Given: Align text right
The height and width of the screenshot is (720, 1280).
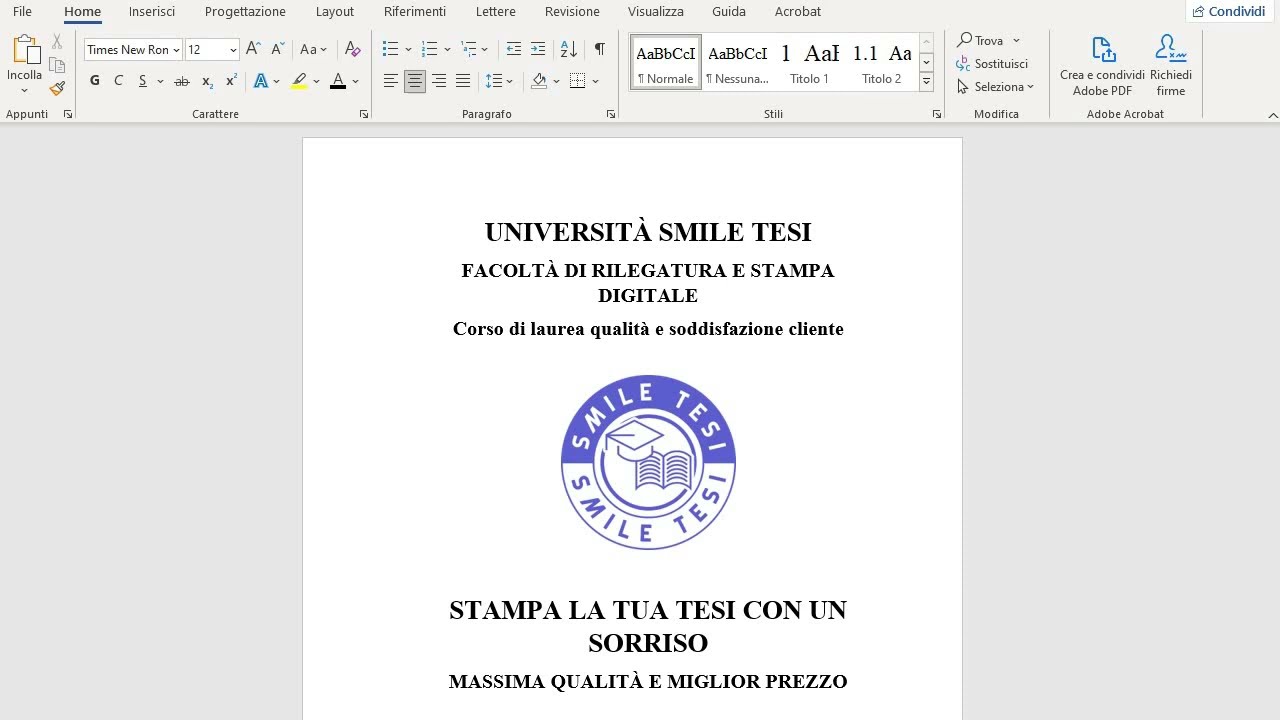Looking at the screenshot, I should pyautogui.click(x=439, y=81).
